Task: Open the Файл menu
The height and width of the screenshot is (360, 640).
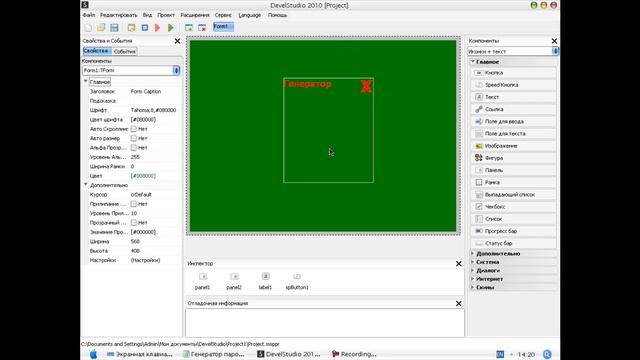Action: point(89,15)
